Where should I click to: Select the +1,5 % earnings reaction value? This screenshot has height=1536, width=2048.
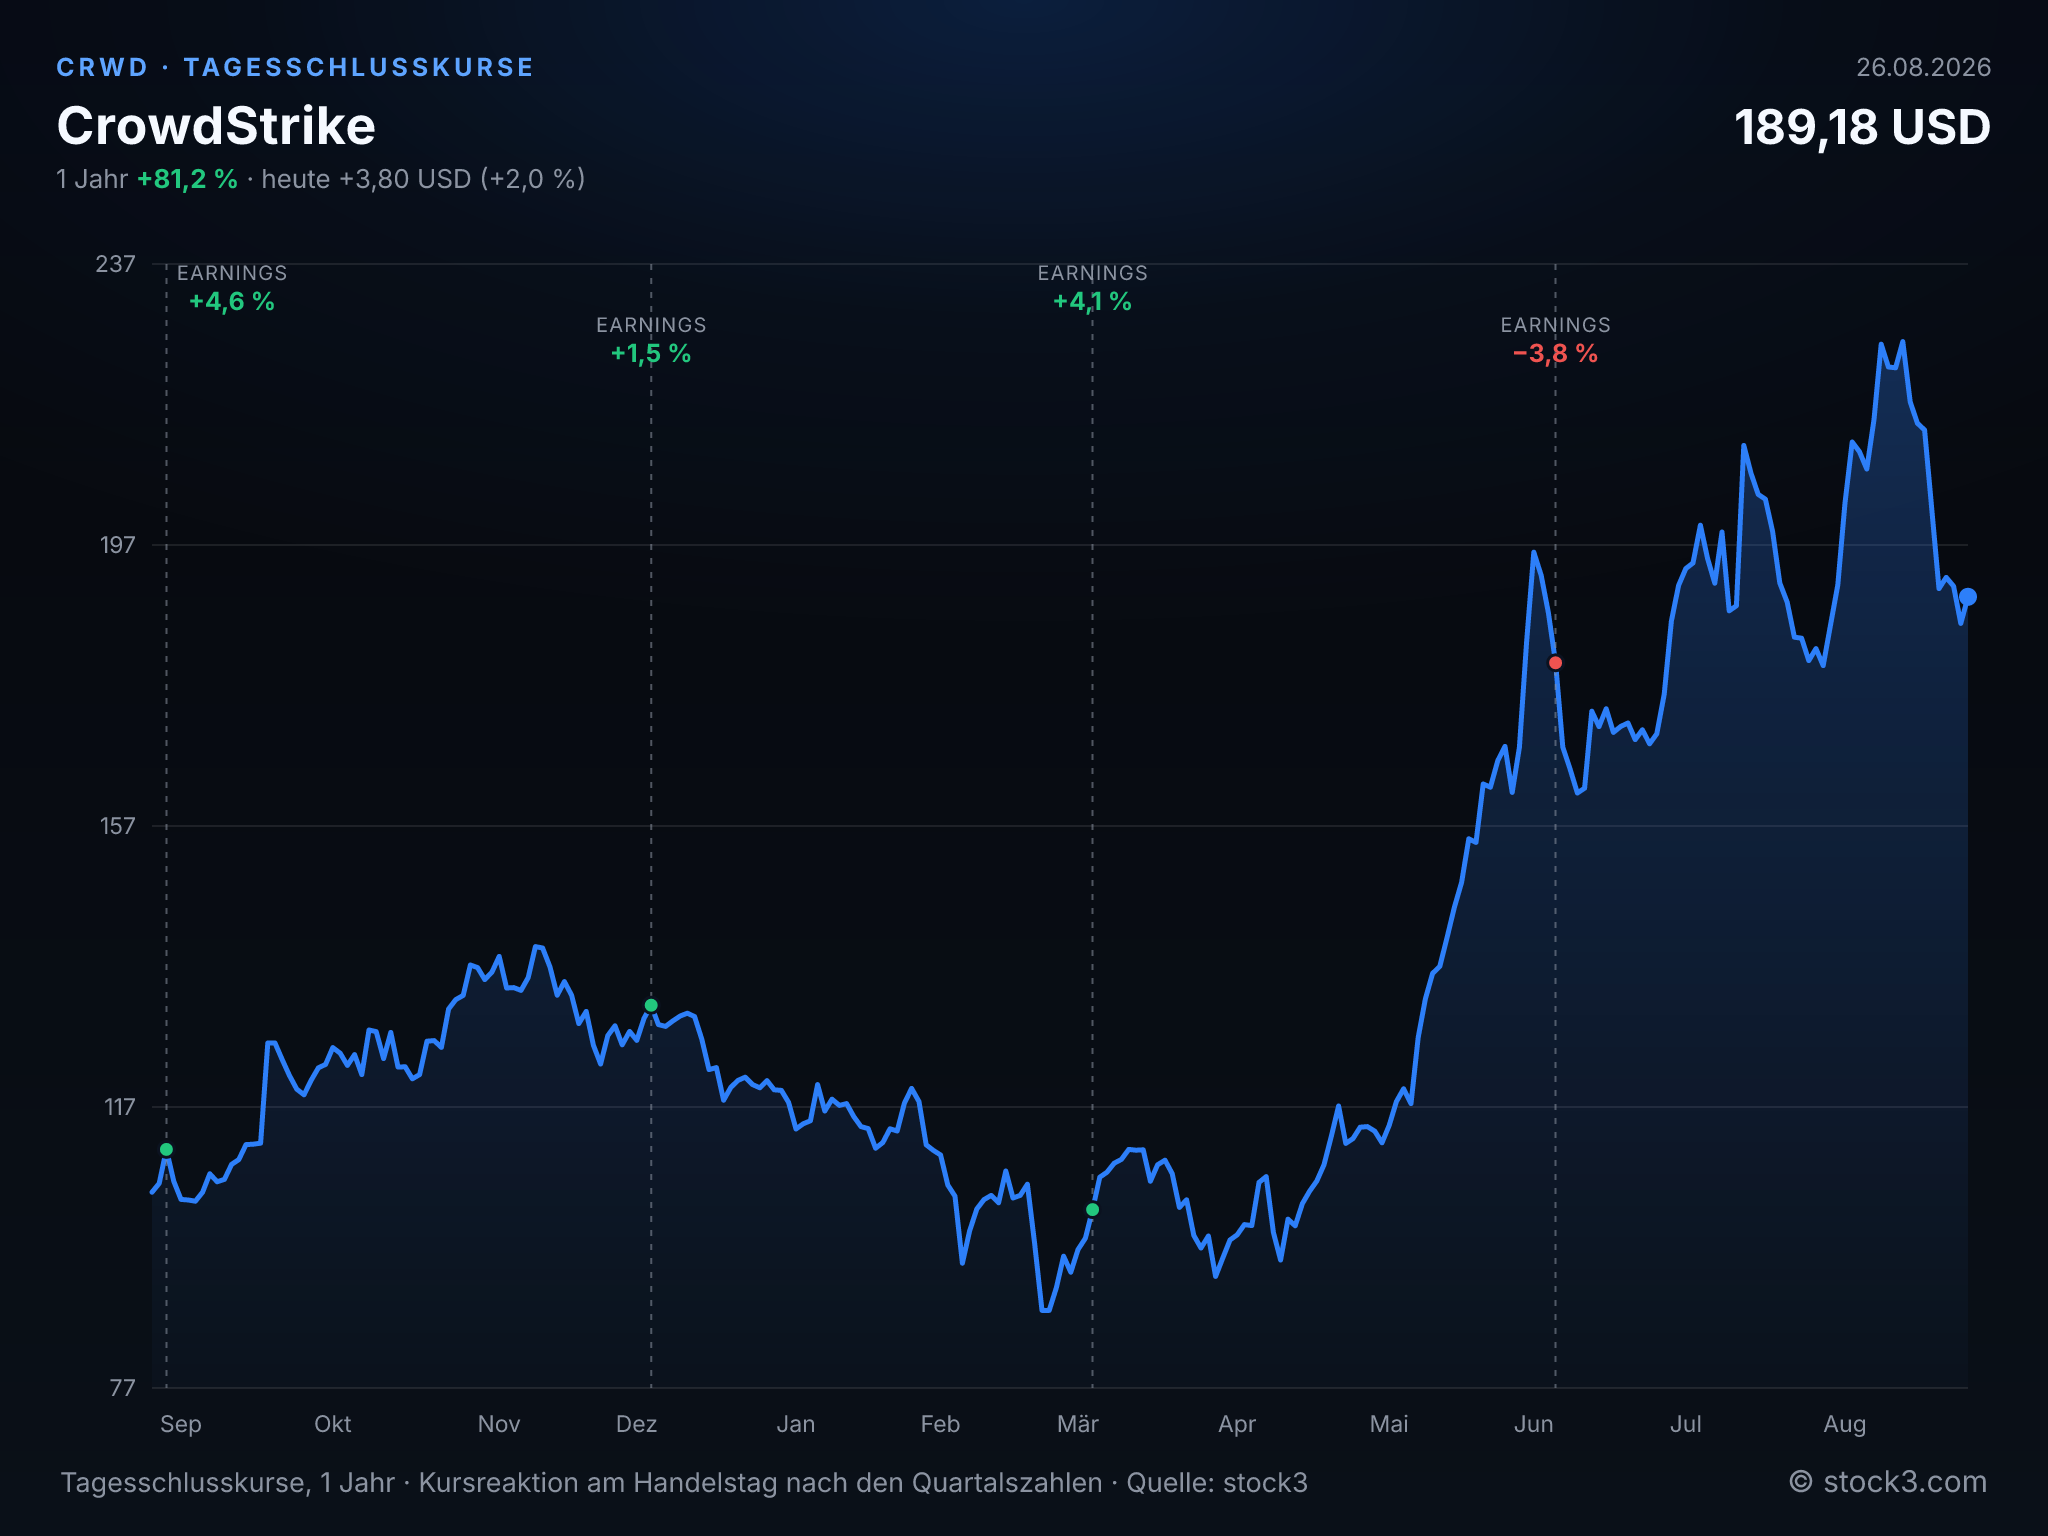click(x=651, y=354)
